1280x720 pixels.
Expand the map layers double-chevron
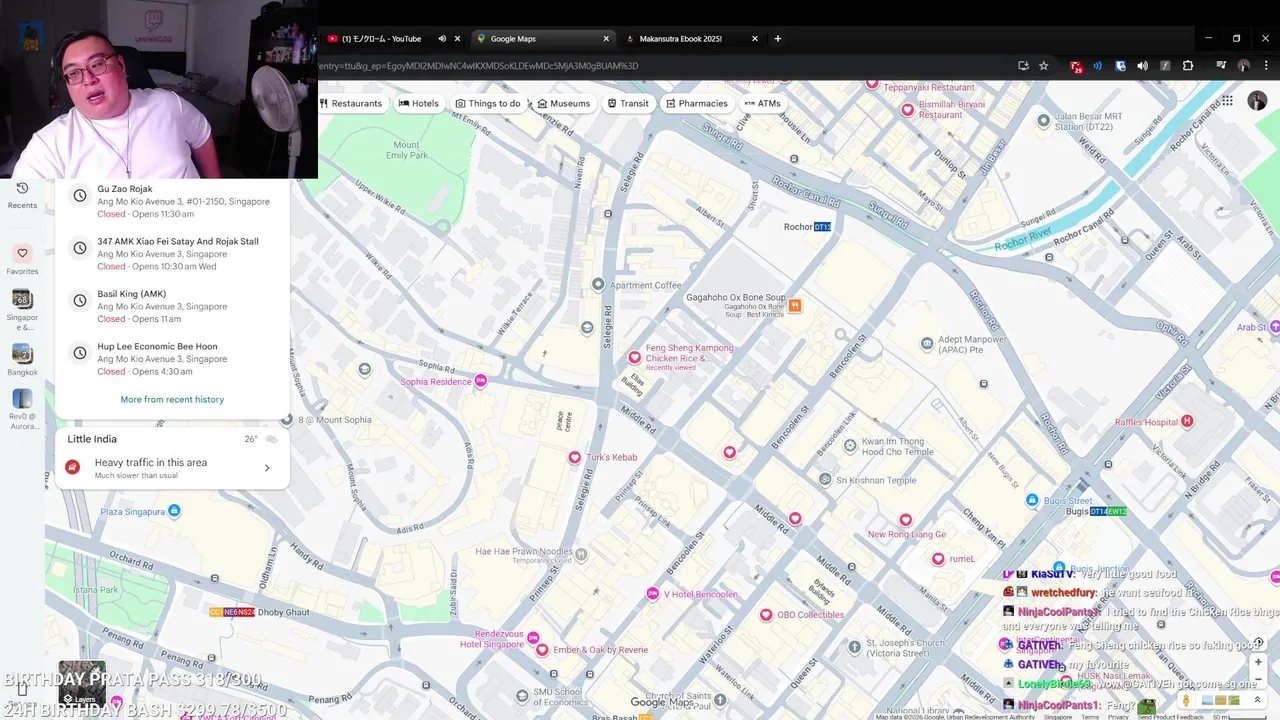point(1258,700)
